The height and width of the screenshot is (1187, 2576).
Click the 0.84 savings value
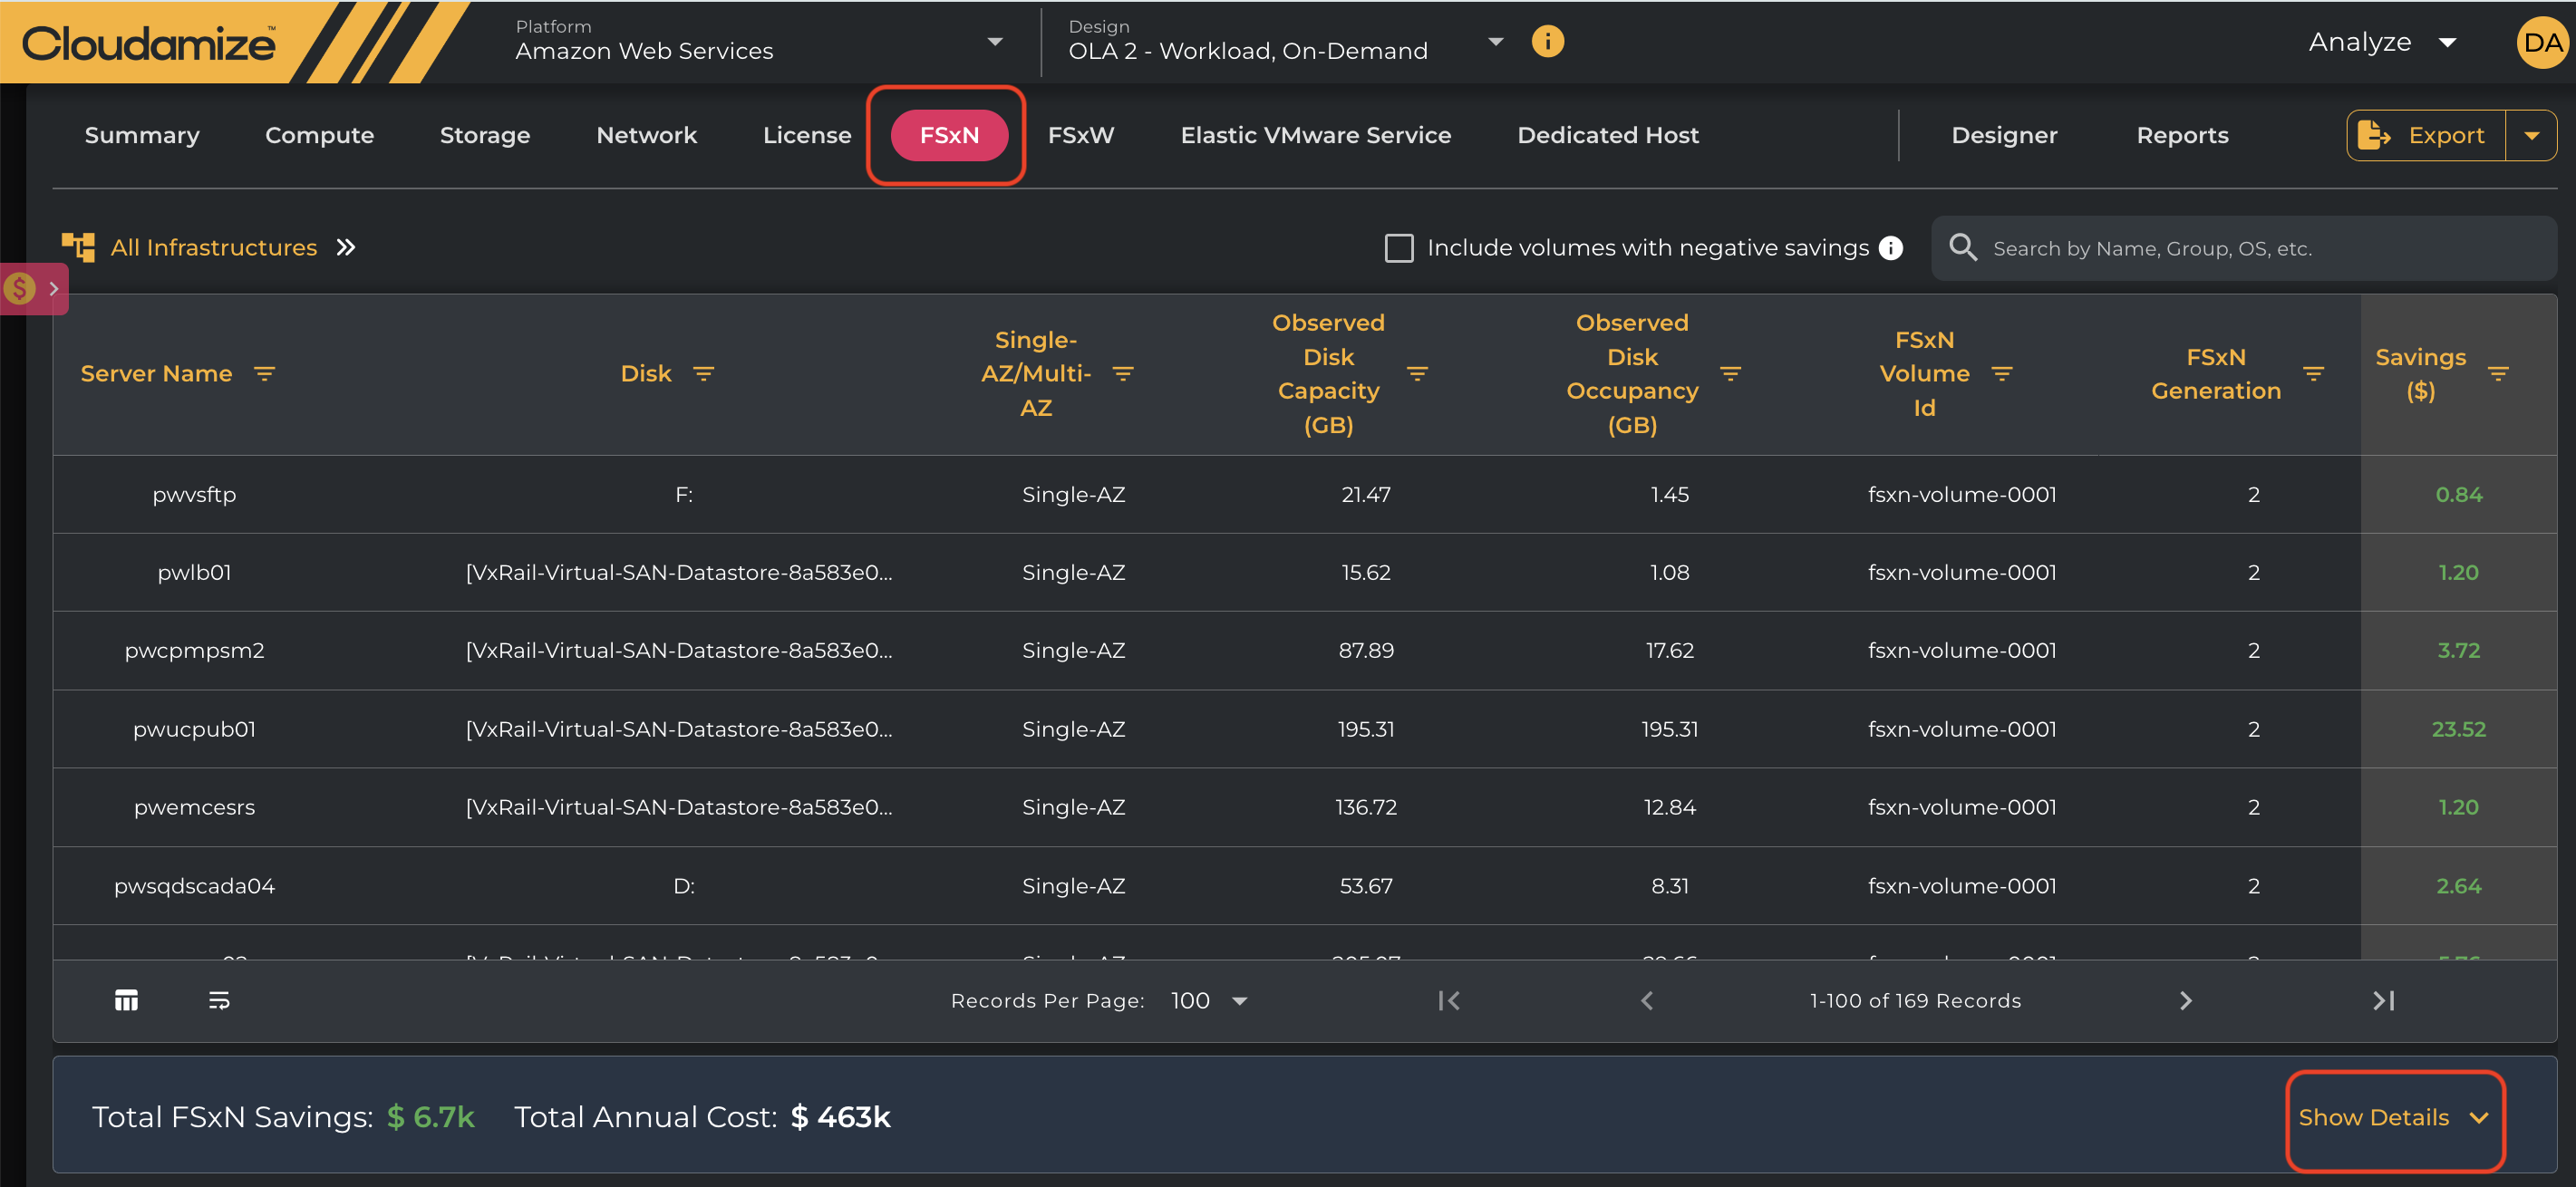point(2458,494)
